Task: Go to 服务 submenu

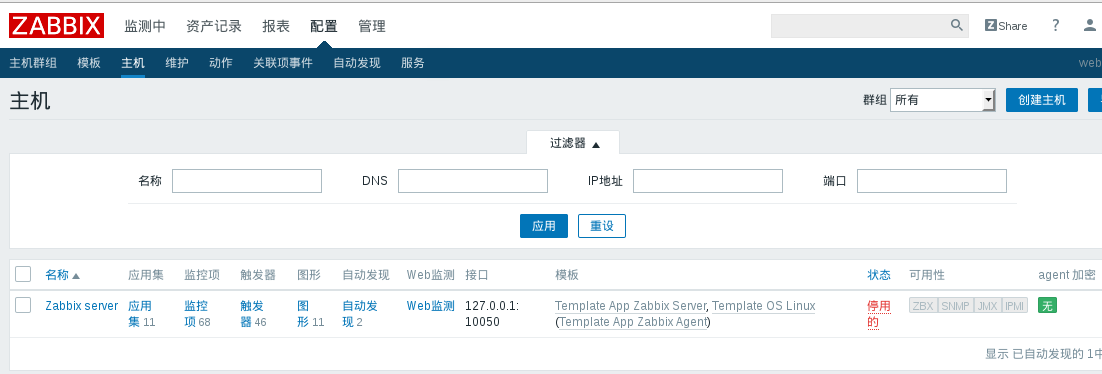Action: (x=413, y=63)
